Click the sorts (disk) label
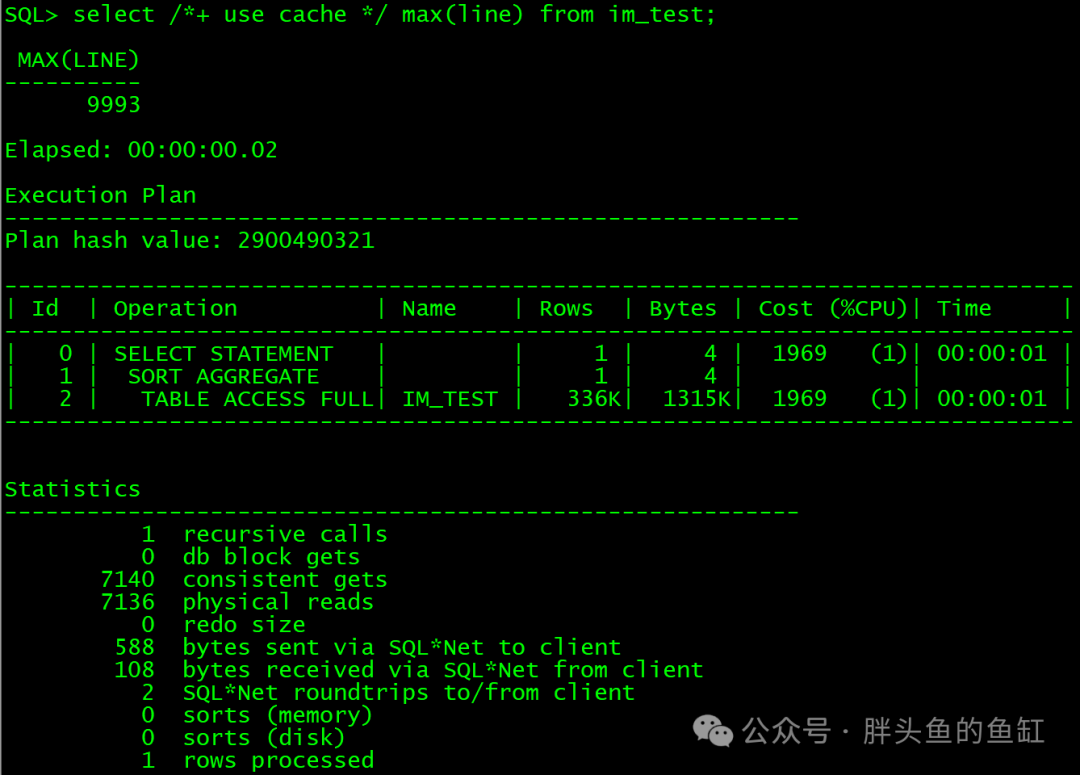 264,738
